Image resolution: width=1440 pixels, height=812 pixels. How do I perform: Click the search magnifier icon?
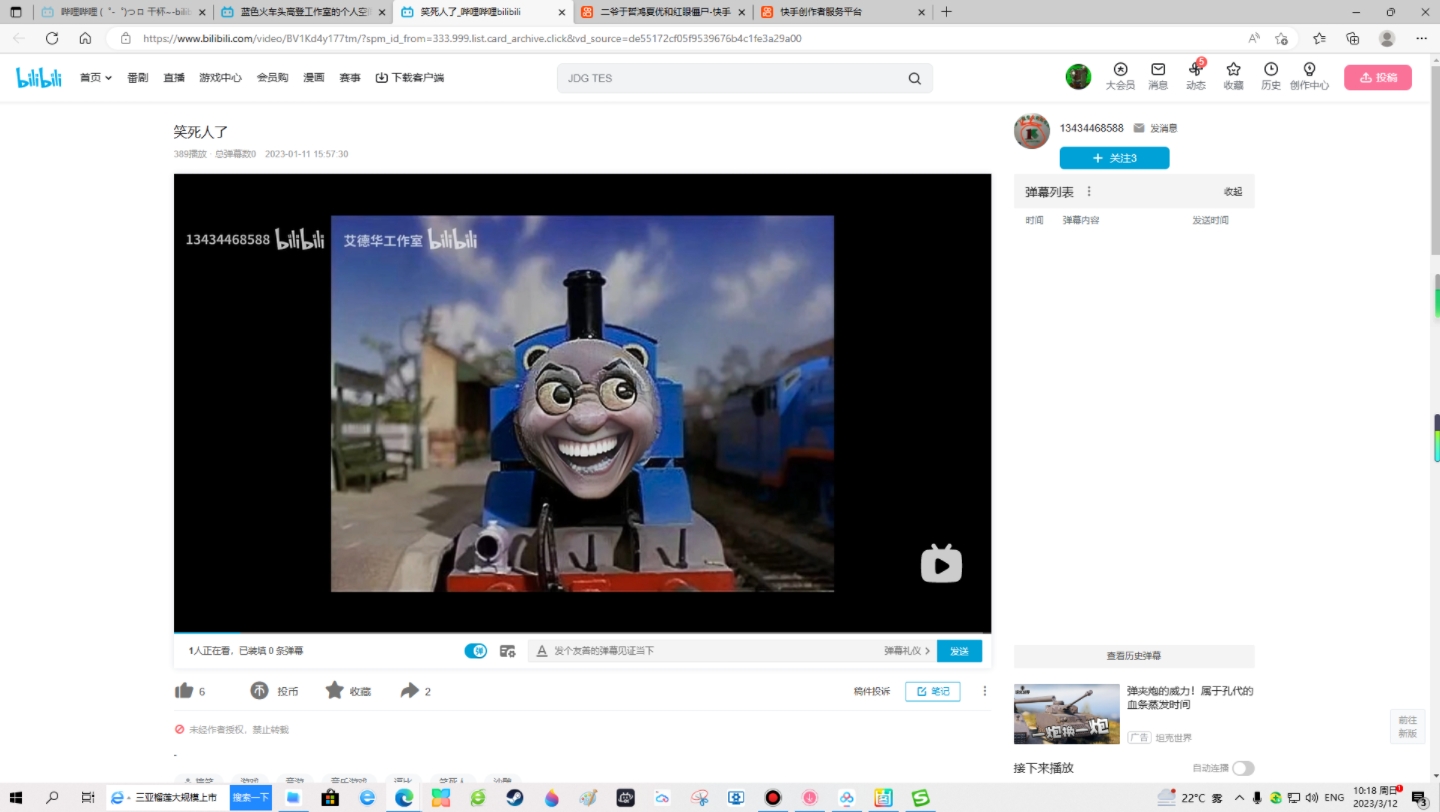914,78
